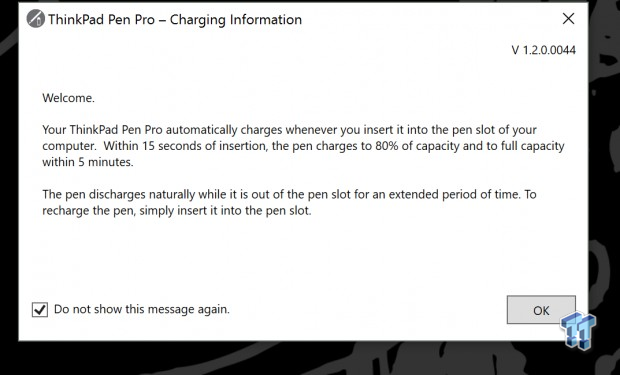Uncheck the Do not show again checkbox
The height and width of the screenshot is (375, 620).
click(40, 310)
